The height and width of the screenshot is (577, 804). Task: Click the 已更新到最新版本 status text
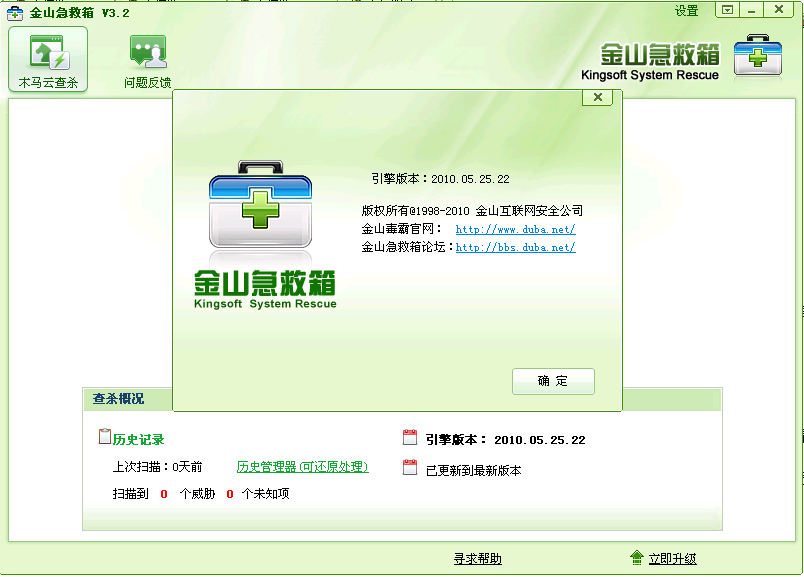pyautogui.click(x=473, y=470)
